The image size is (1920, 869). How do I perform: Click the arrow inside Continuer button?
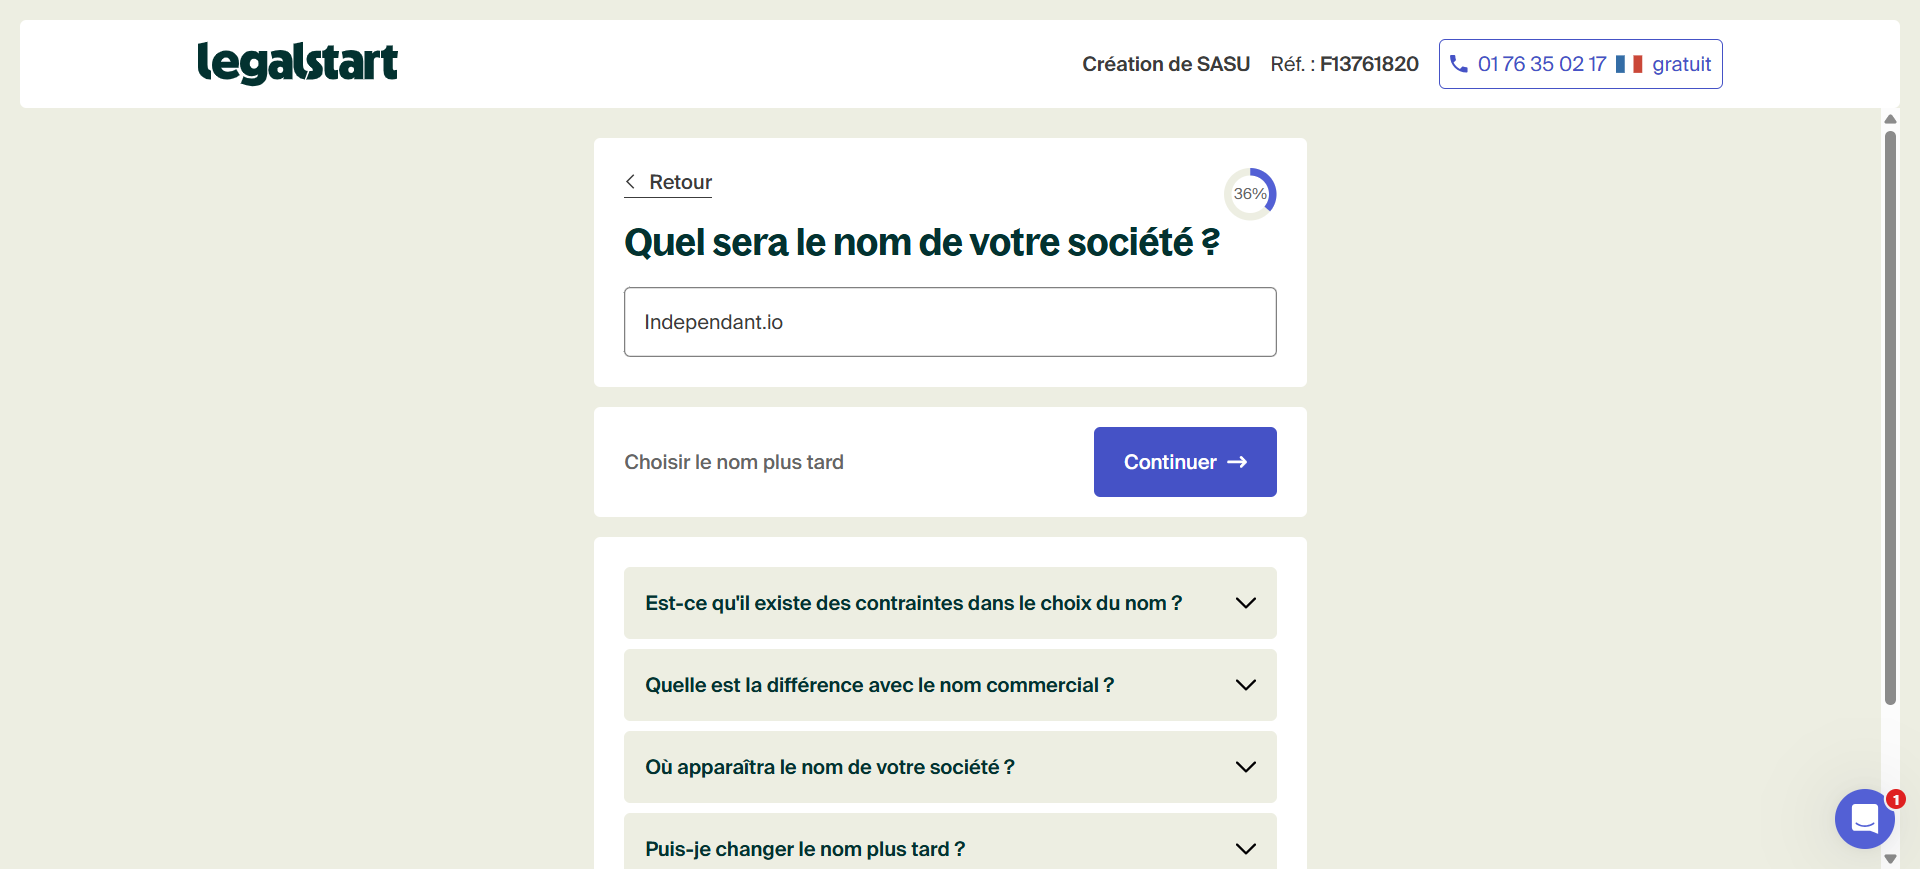(1237, 462)
